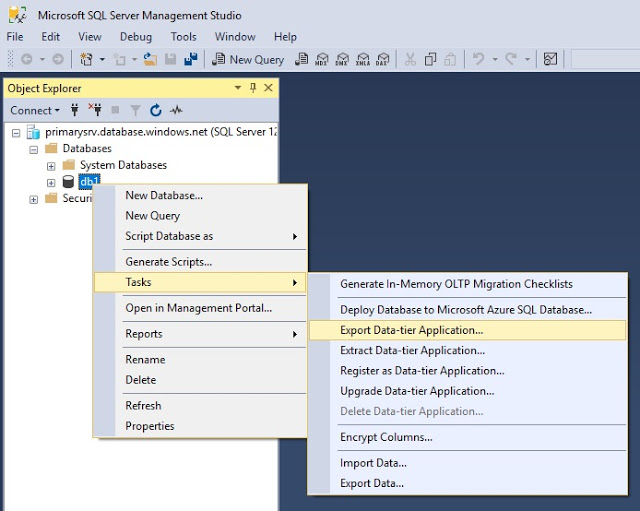Expand the System Databases folder

(x=51, y=166)
